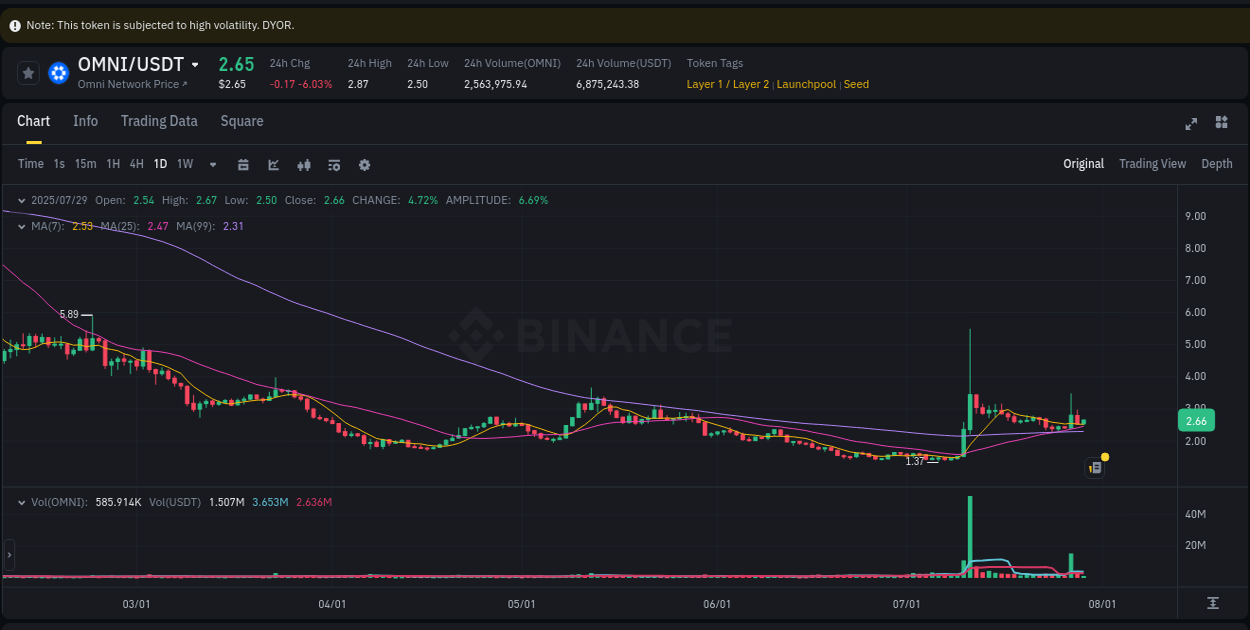Screen dimensions: 1250x630
Task: Open the layout grid icon
Action: (x=1221, y=123)
